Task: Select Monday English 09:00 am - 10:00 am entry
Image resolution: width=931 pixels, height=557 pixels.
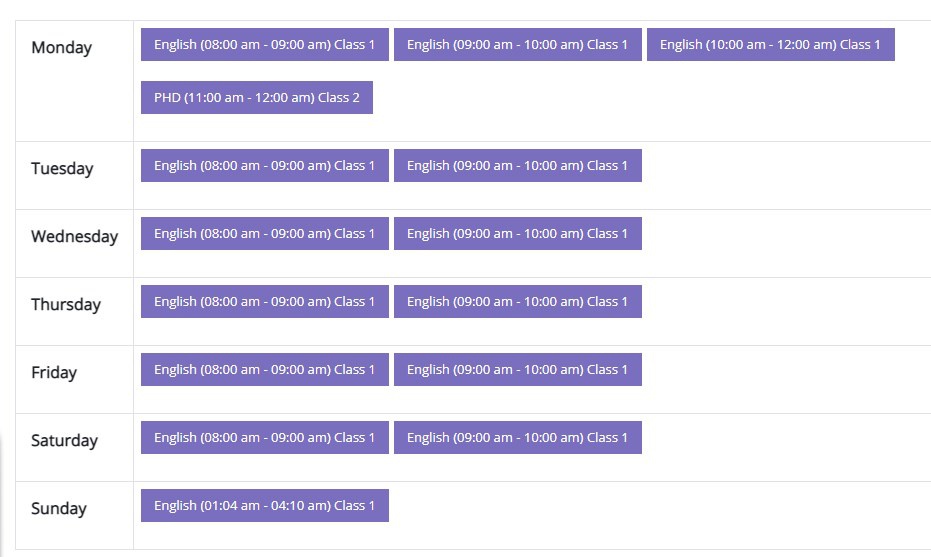Action: 517,45
